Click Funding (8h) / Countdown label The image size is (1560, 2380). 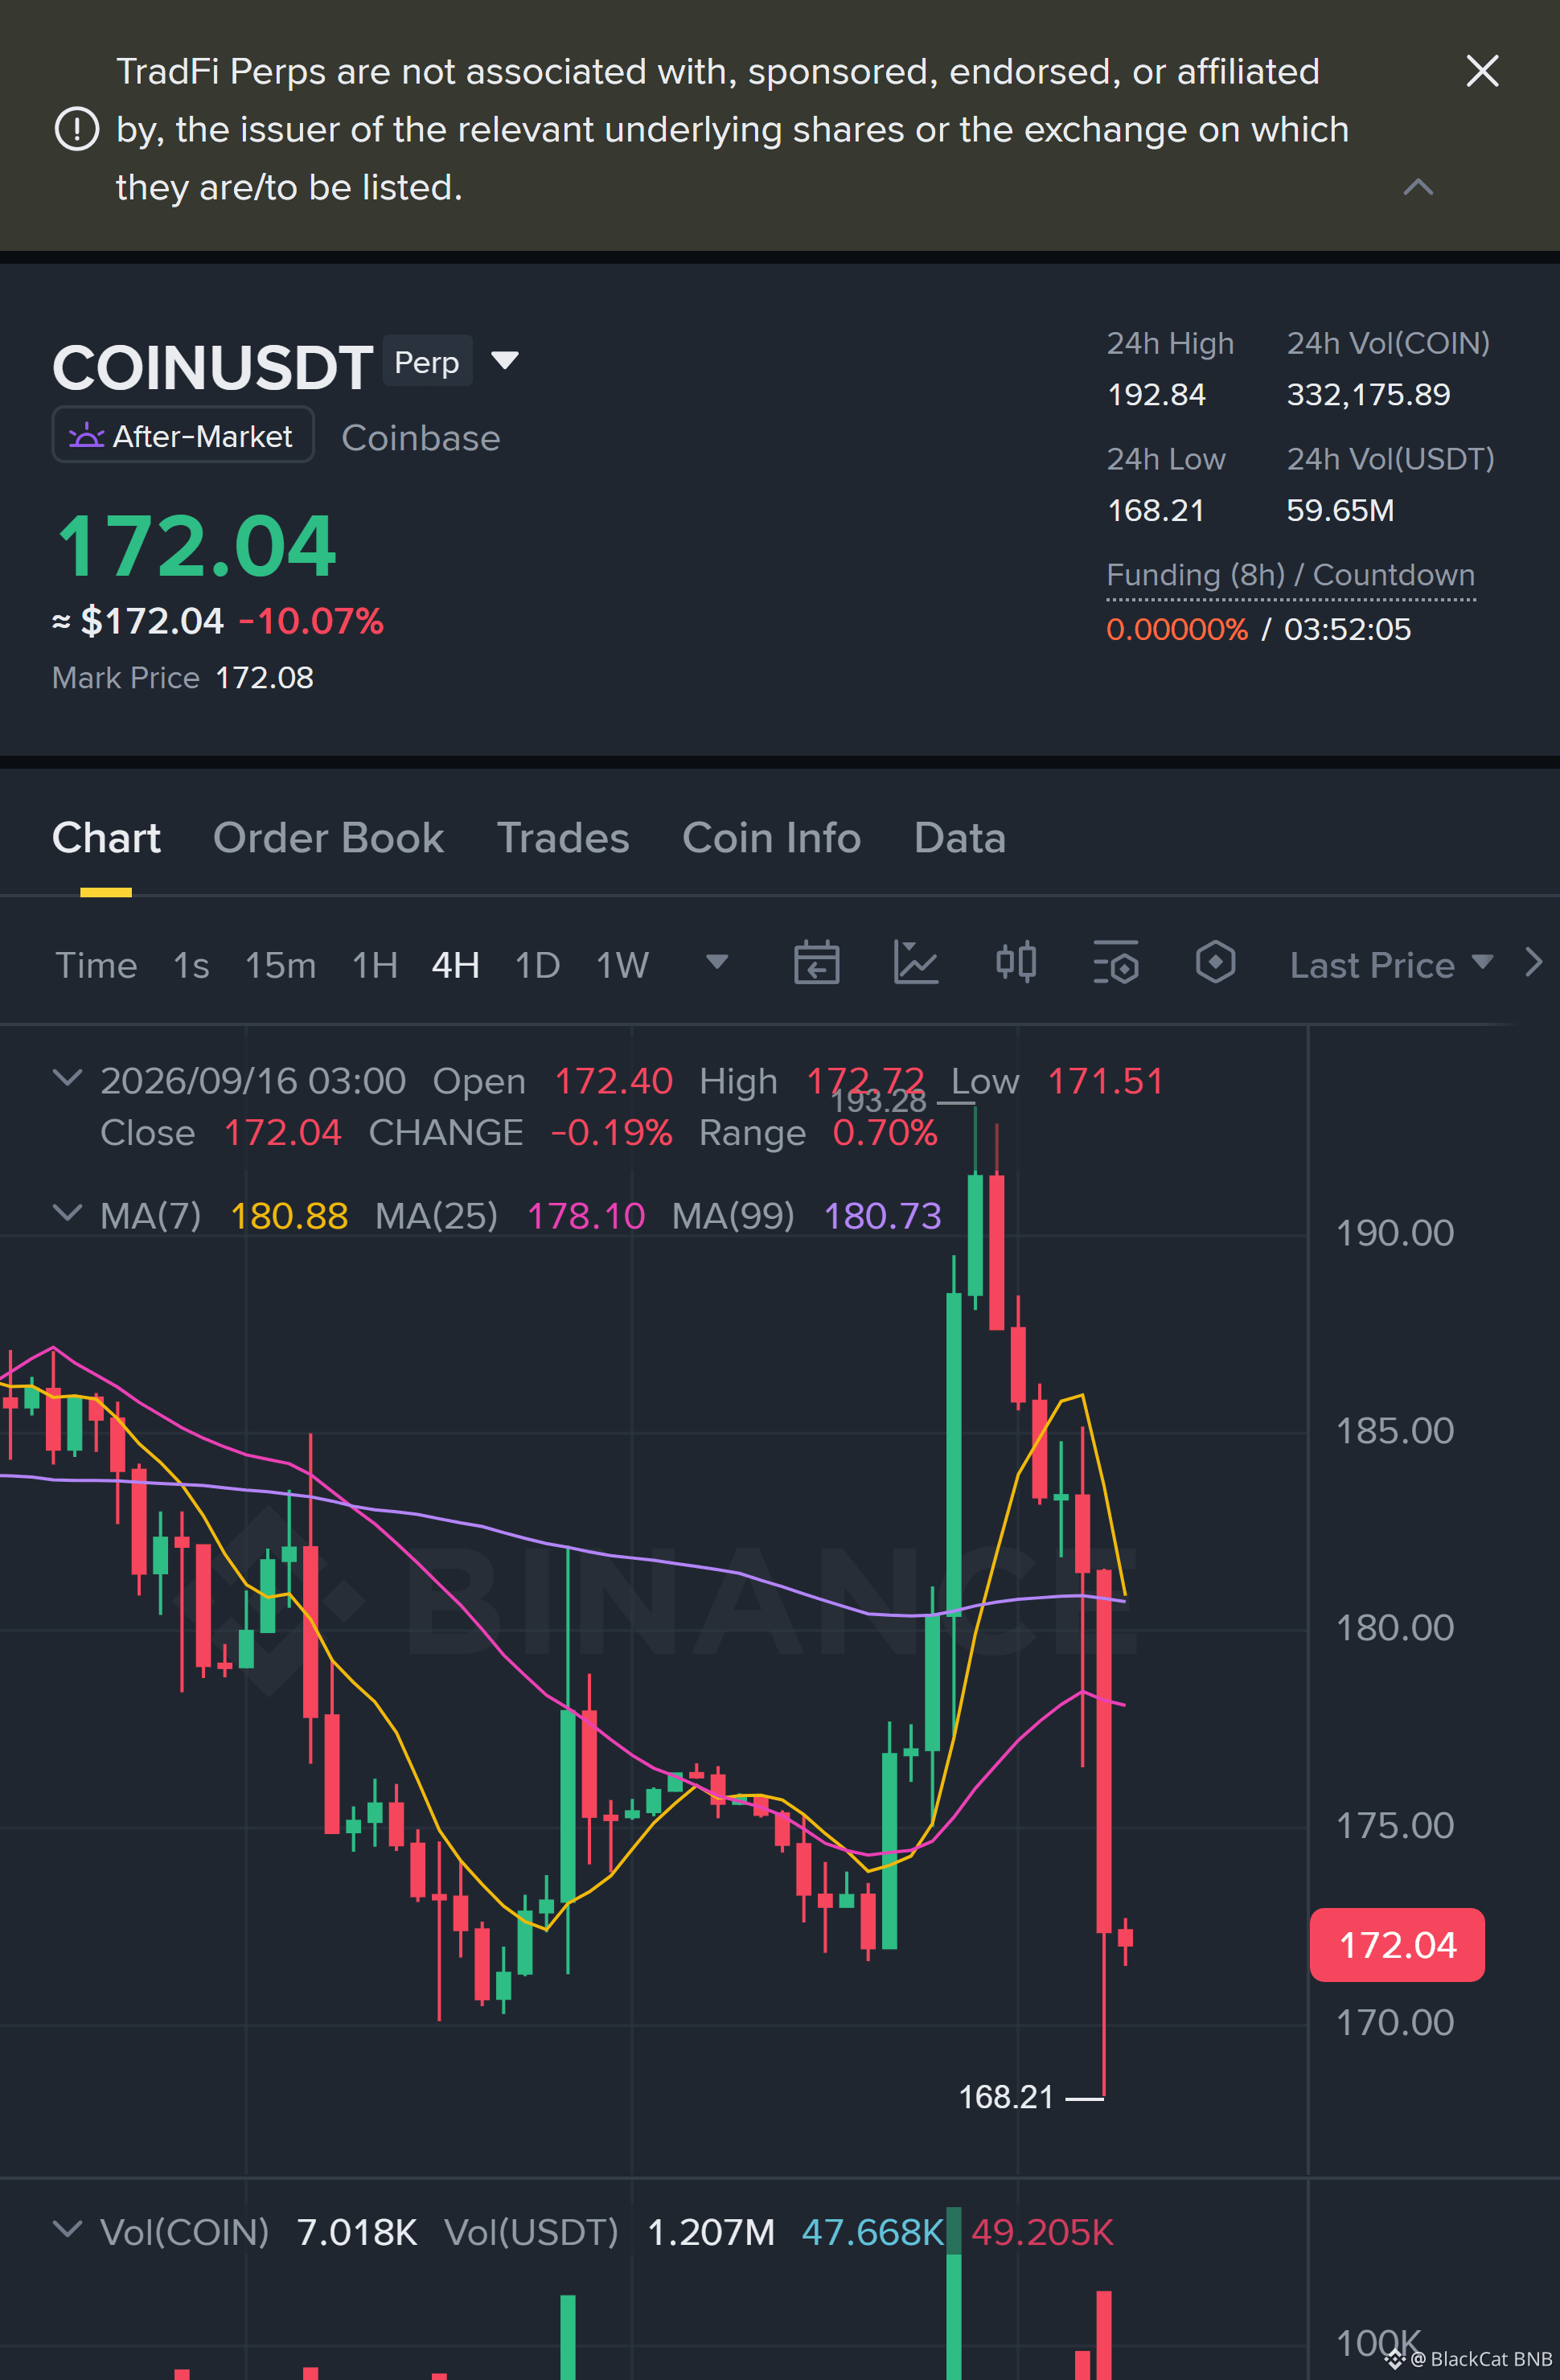pyautogui.click(x=1290, y=575)
